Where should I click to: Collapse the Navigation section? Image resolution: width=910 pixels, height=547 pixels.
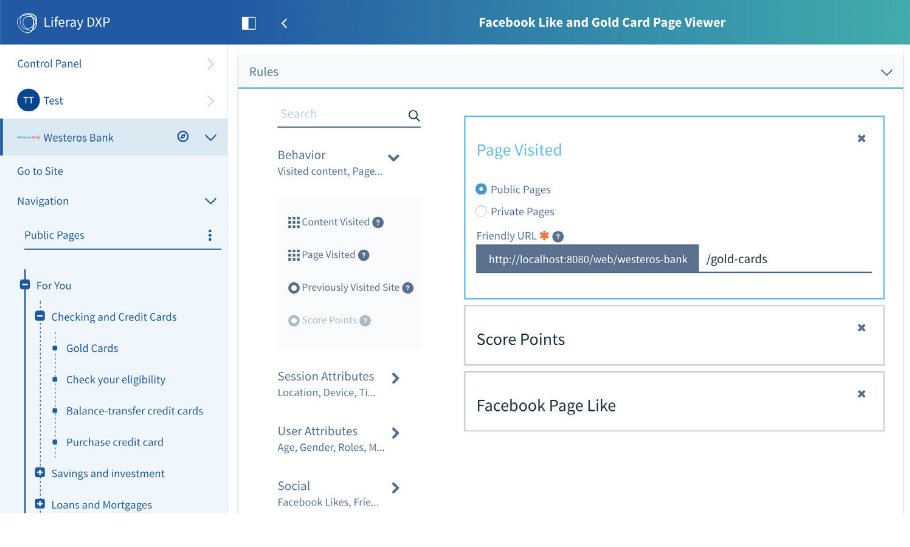[211, 201]
